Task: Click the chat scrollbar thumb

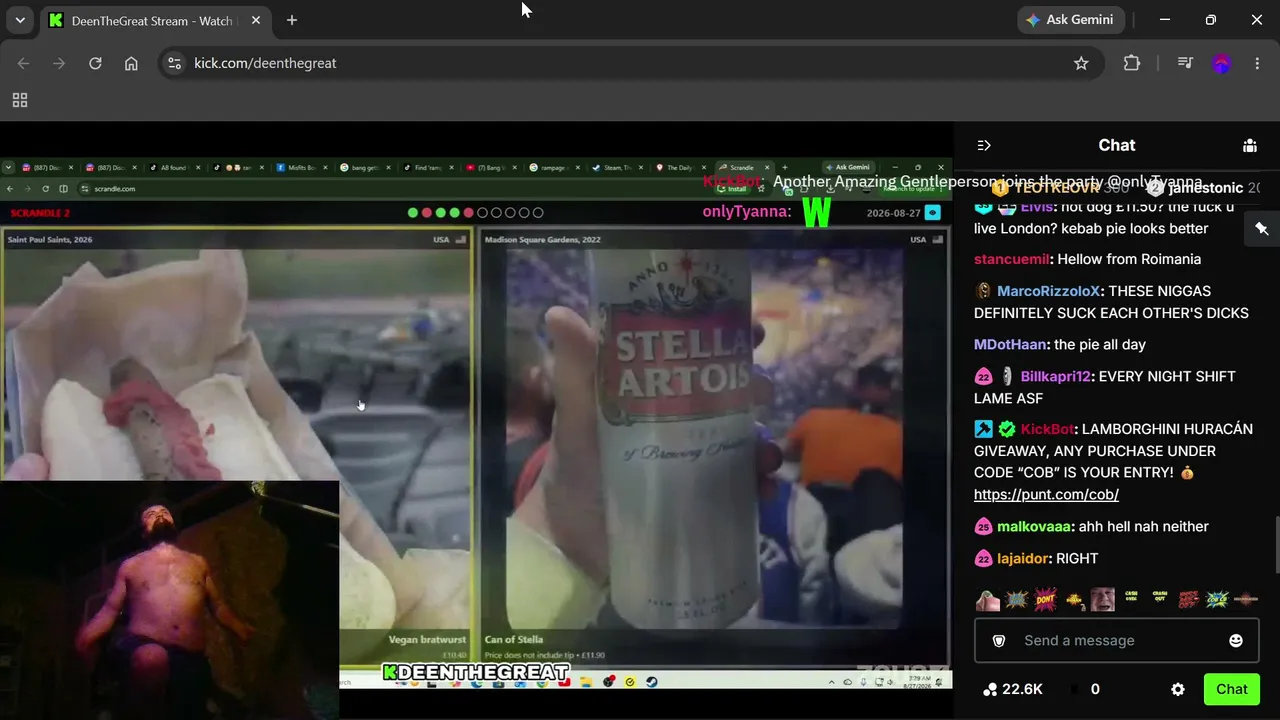Action: [1277, 545]
